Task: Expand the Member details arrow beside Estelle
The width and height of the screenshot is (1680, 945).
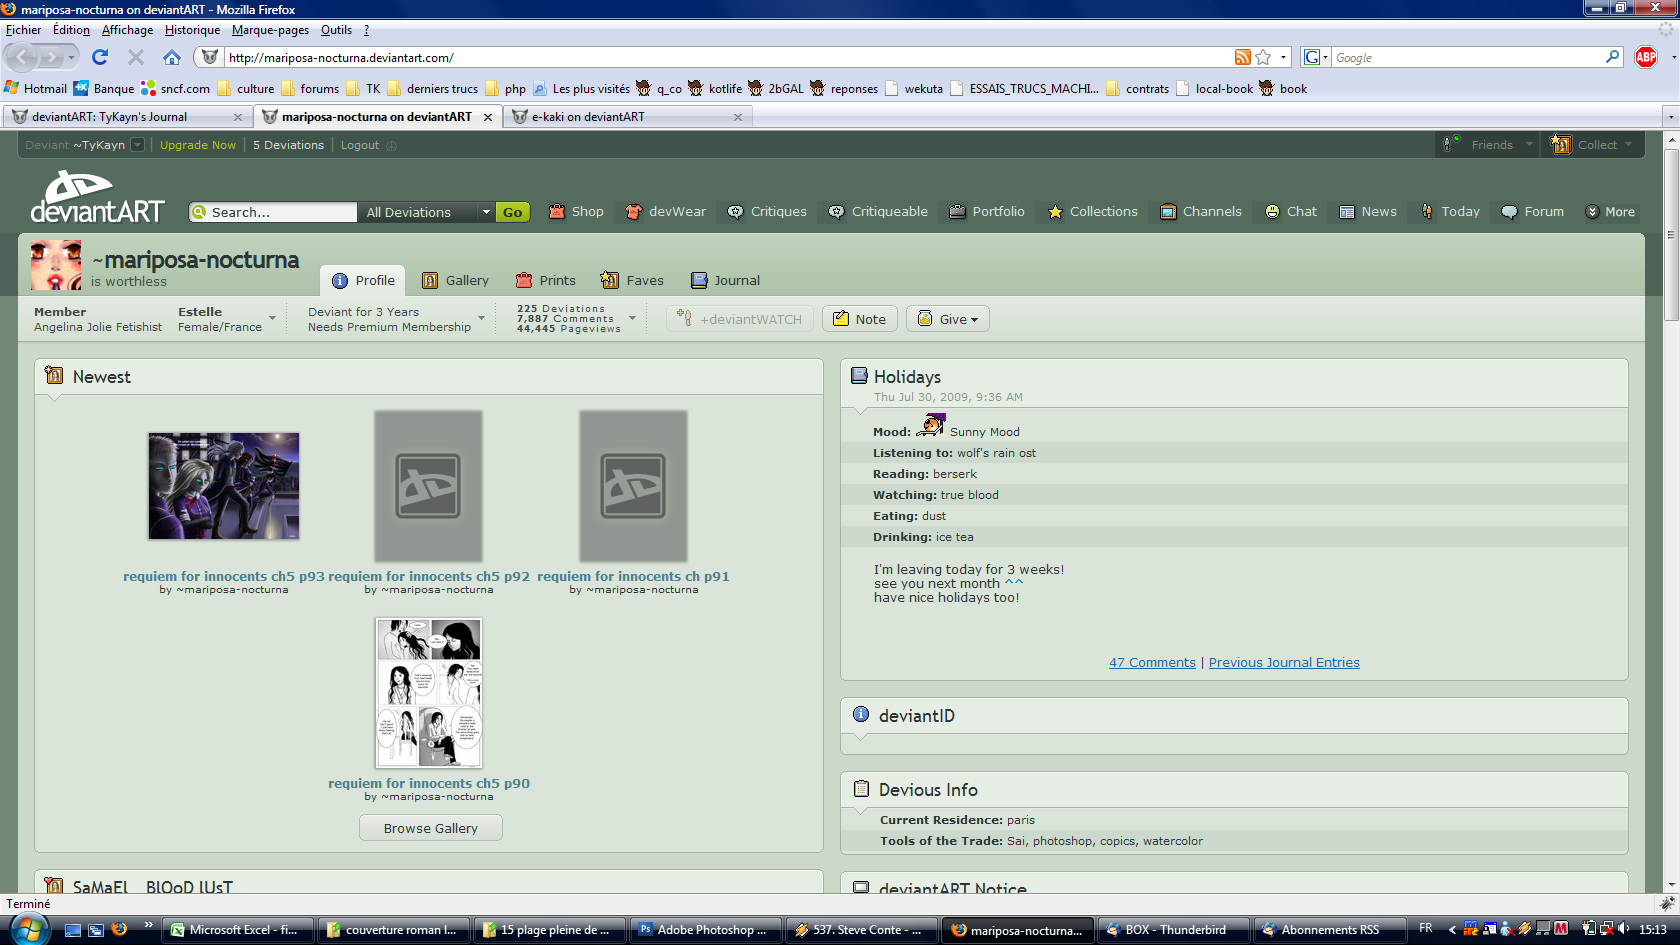Action: tap(272, 319)
